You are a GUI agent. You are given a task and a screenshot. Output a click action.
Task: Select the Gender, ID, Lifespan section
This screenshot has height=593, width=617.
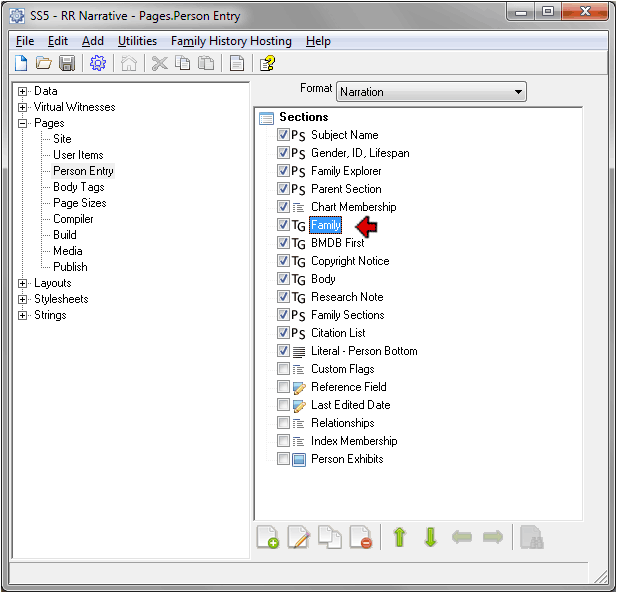(x=360, y=153)
